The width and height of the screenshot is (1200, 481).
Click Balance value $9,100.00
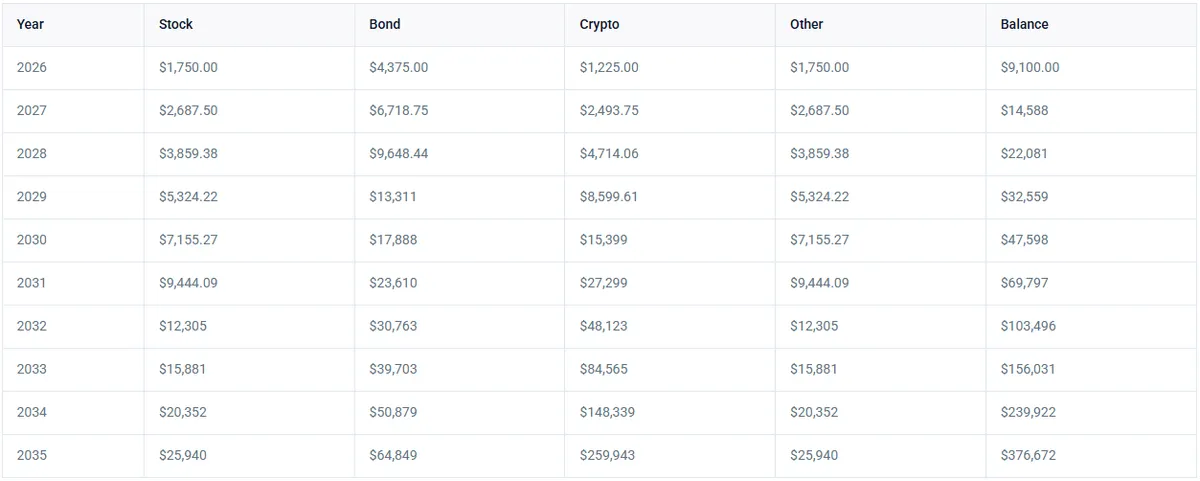[x=1030, y=67]
